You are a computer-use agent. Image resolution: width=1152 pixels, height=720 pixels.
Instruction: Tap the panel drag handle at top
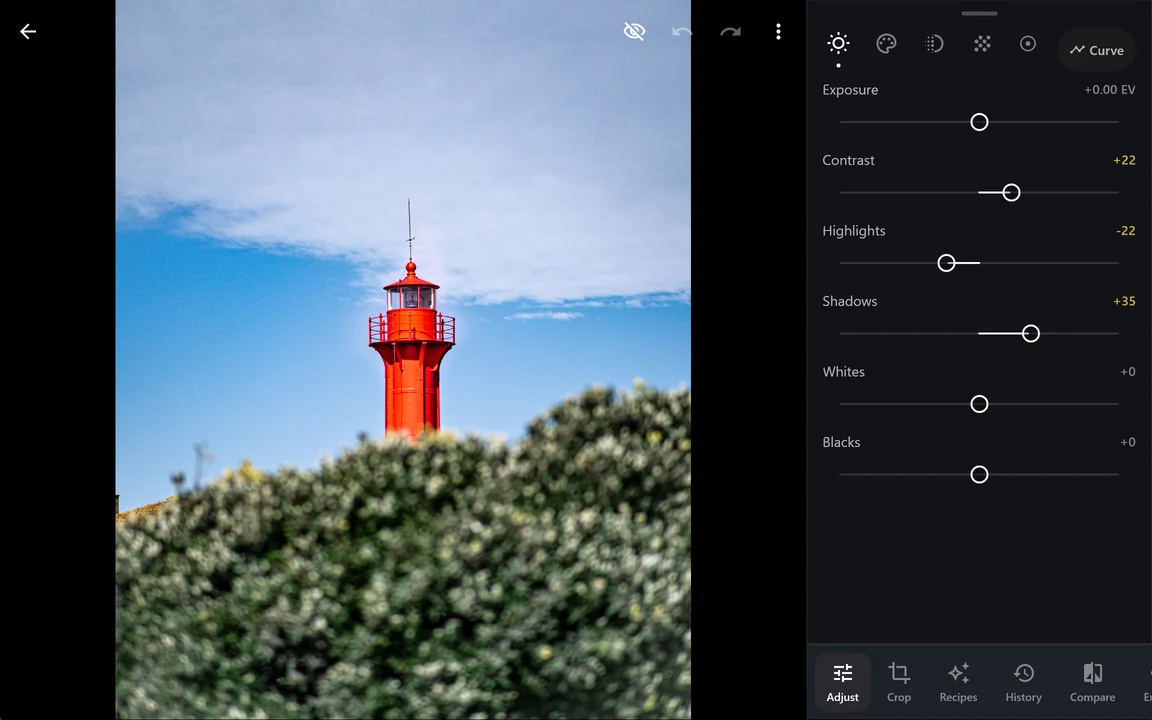point(979,13)
